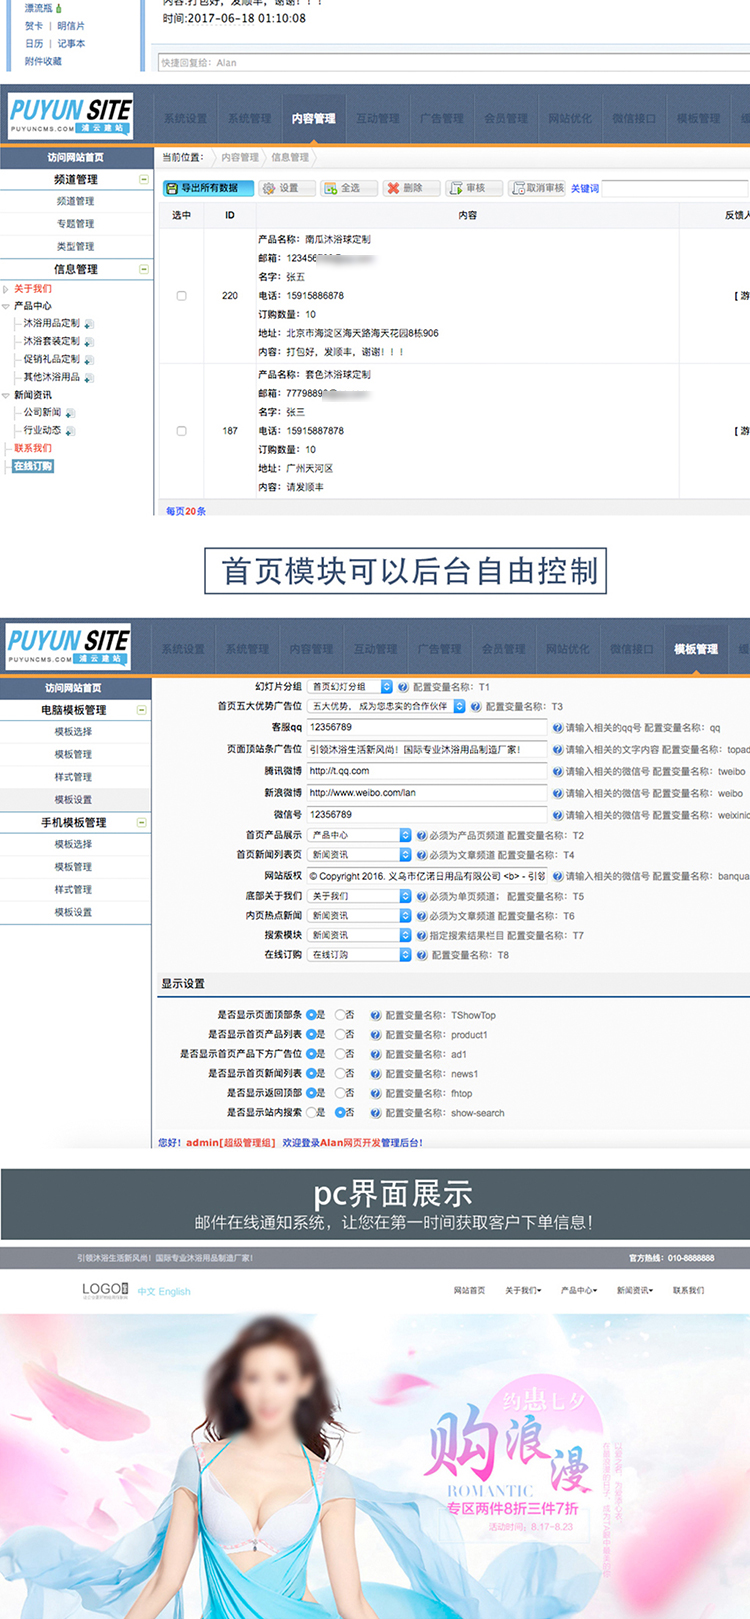Open 模板设置 under 电脑模板管理
750x1619 pixels.
tap(74, 800)
